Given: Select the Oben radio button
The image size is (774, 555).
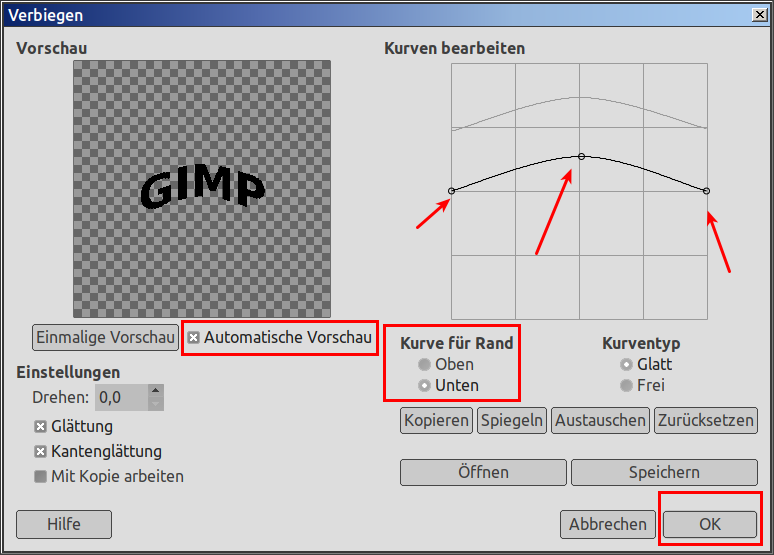Looking at the screenshot, I should (x=424, y=364).
